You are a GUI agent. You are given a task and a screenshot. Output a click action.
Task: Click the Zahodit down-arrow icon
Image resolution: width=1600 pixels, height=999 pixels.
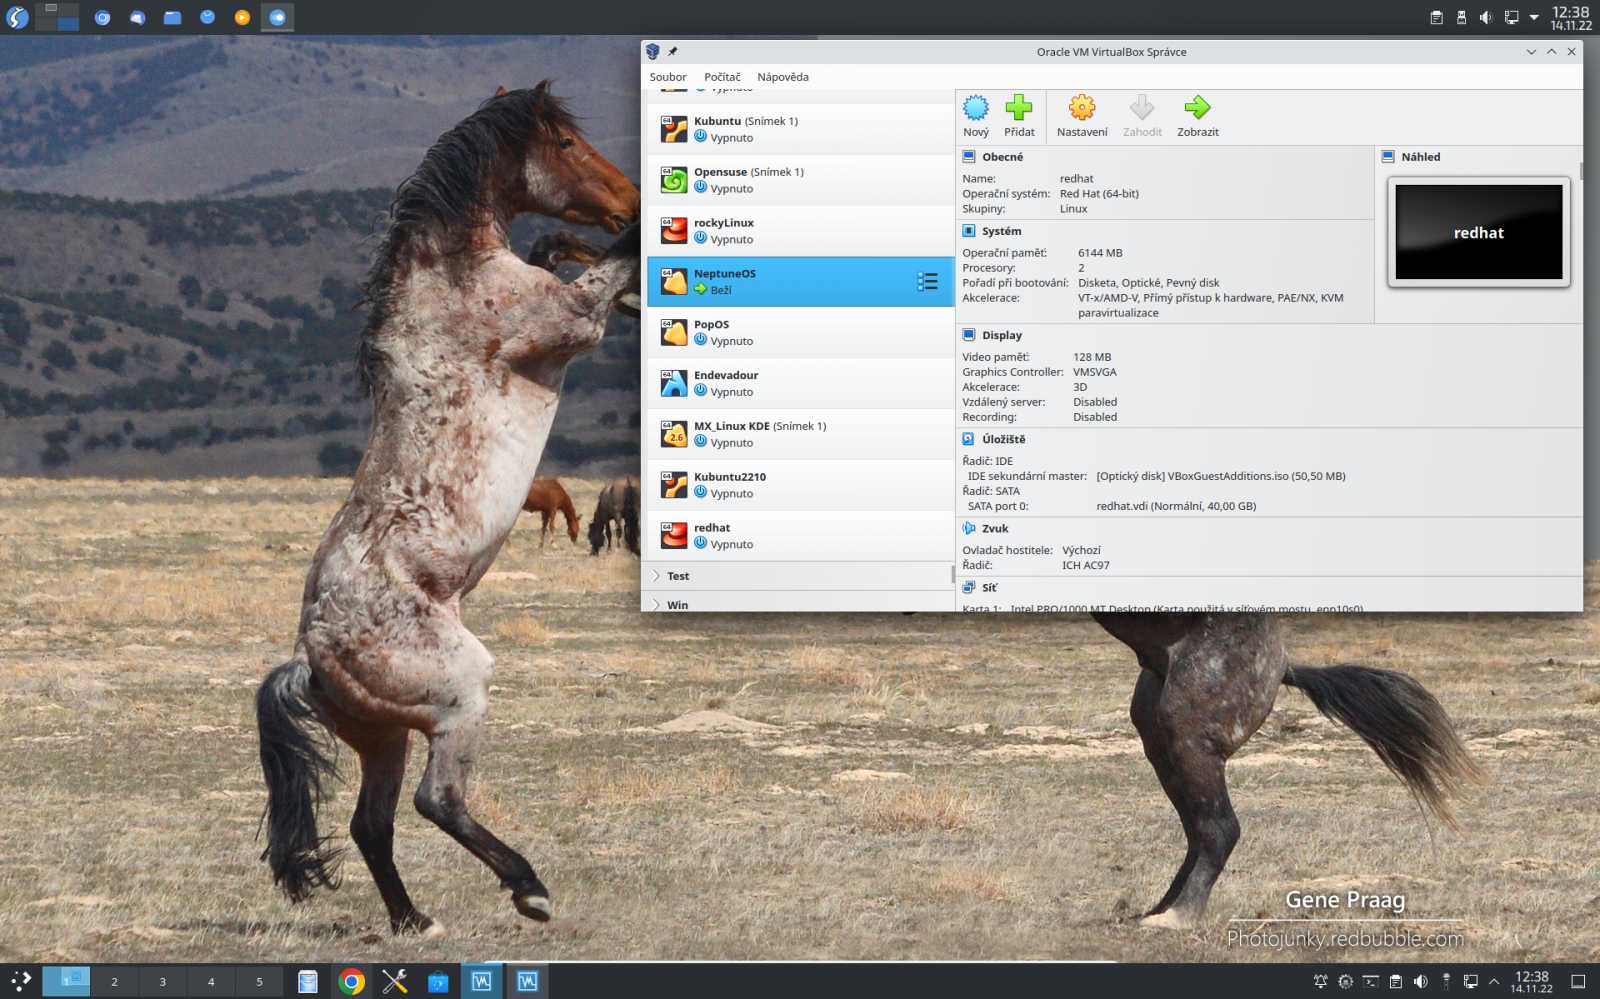click(x=1142, y=107)
